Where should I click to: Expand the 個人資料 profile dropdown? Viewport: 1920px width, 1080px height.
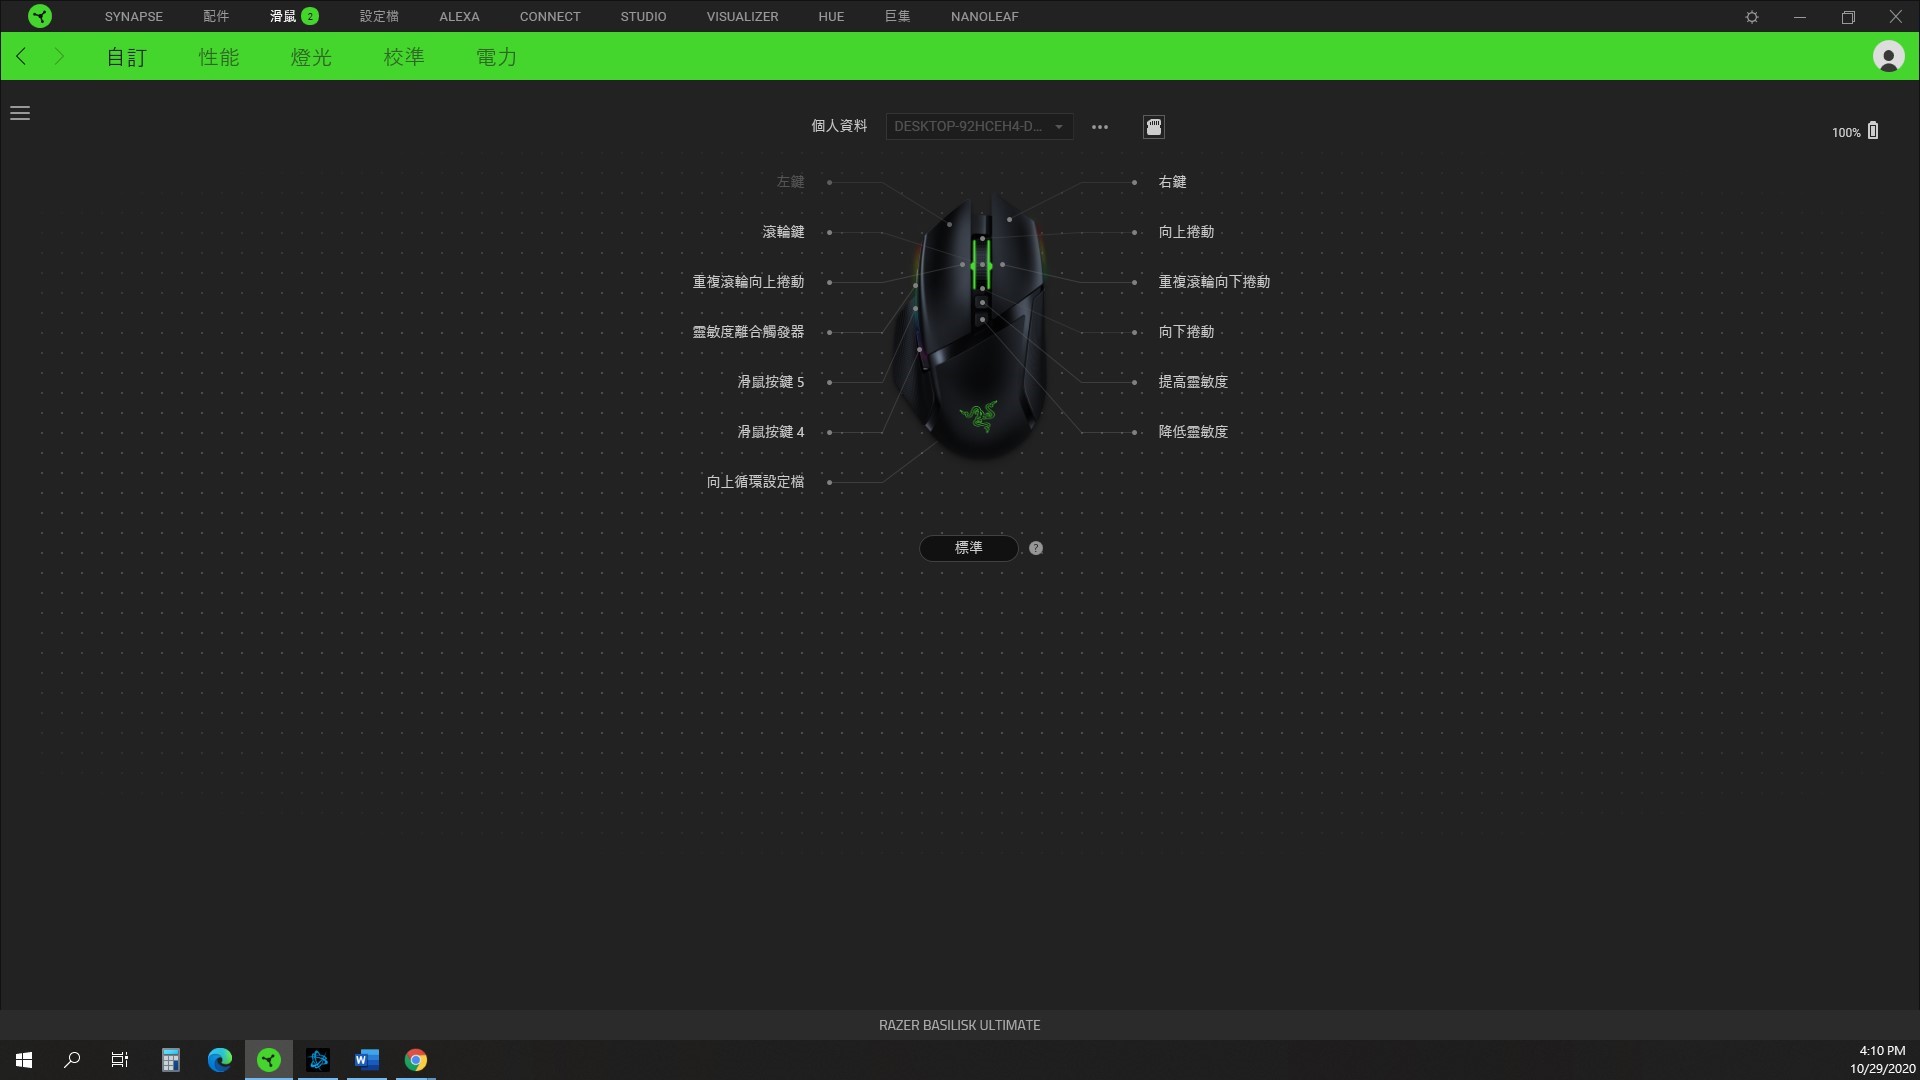click(979, 127)
